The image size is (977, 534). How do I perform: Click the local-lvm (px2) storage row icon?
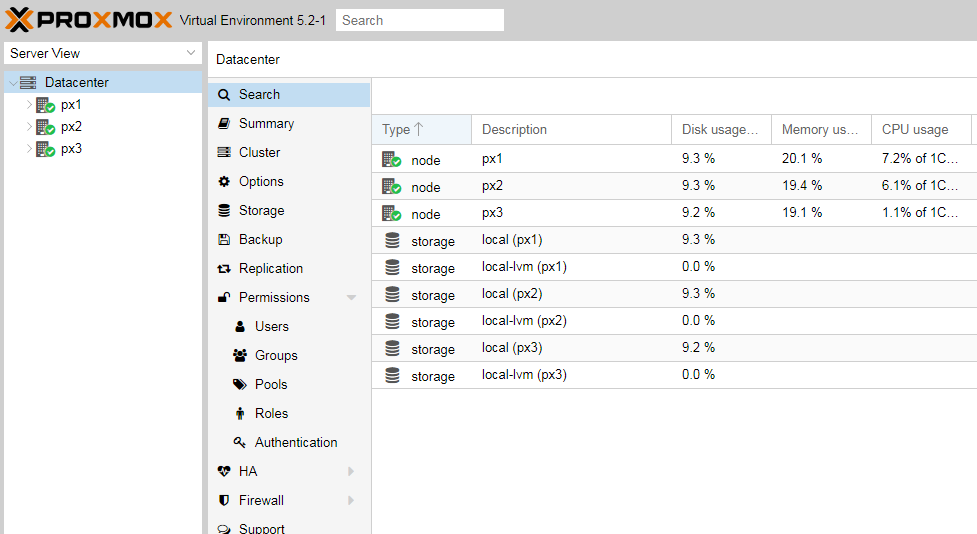(392, 321)
